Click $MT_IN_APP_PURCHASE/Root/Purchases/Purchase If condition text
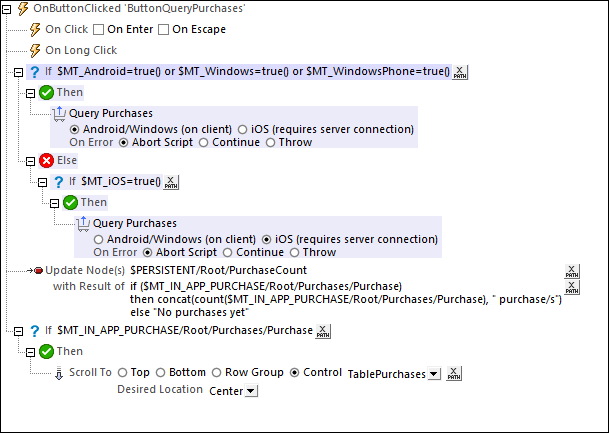609x433 pixels. pos(185,330)
